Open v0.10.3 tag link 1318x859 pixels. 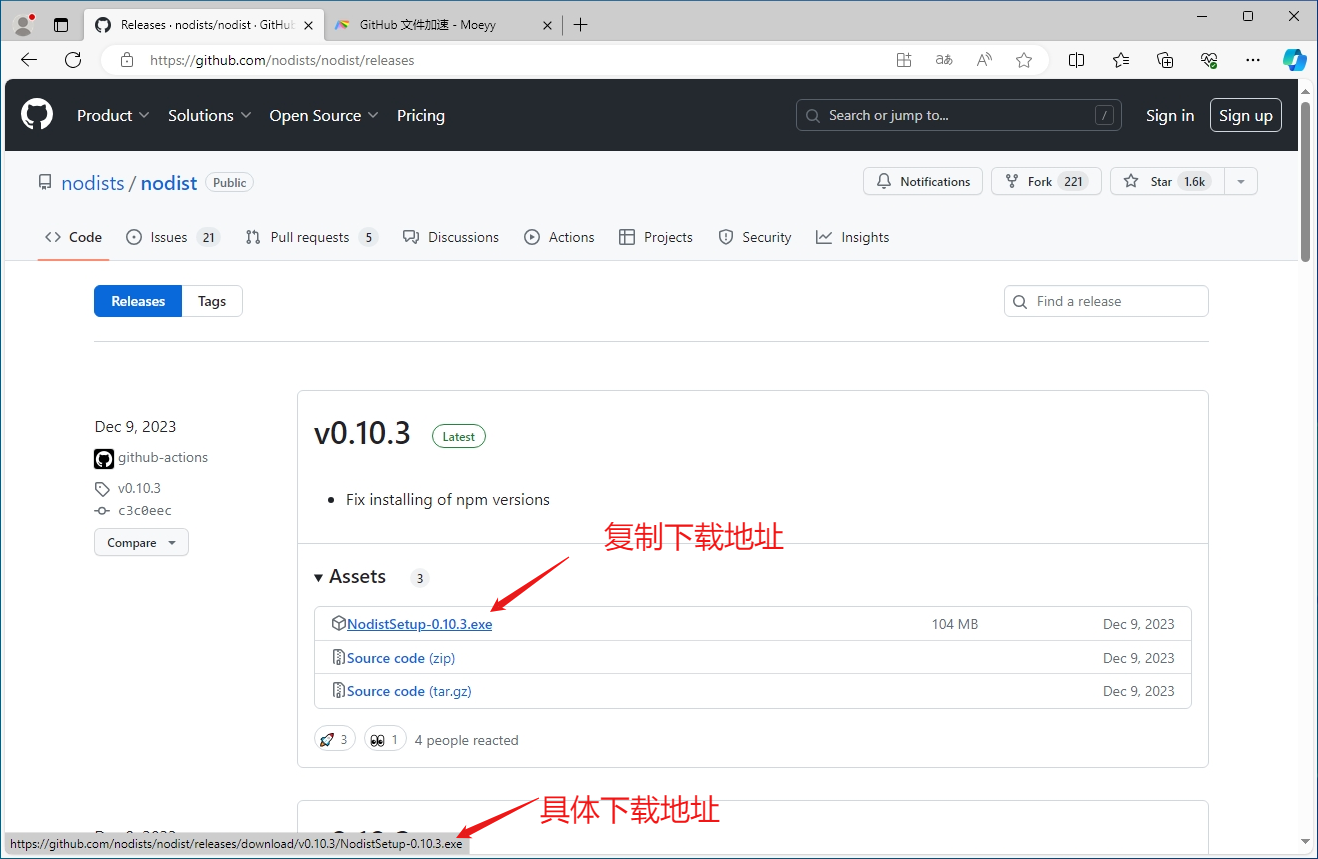(x=139, y=488)
